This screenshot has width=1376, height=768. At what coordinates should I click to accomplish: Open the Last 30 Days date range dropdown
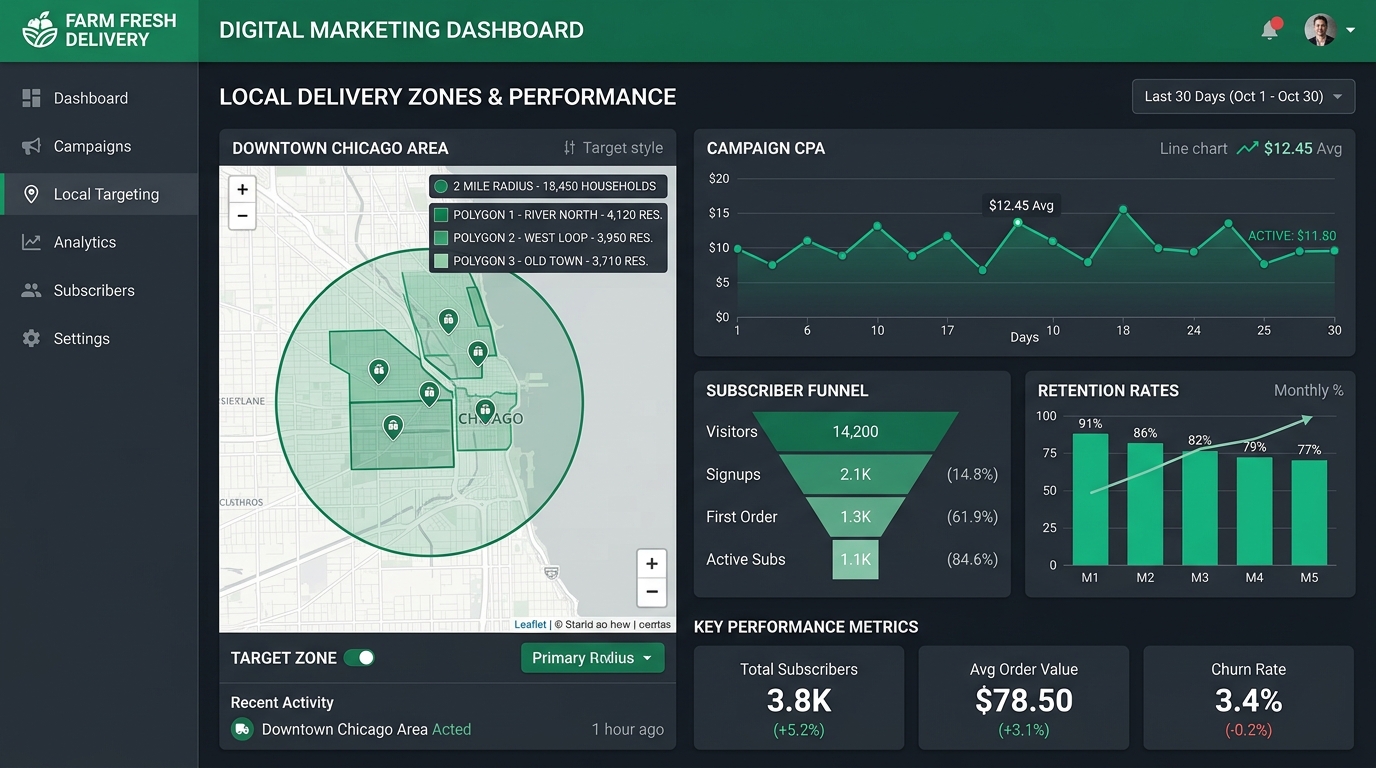[x=1243, y=96]
